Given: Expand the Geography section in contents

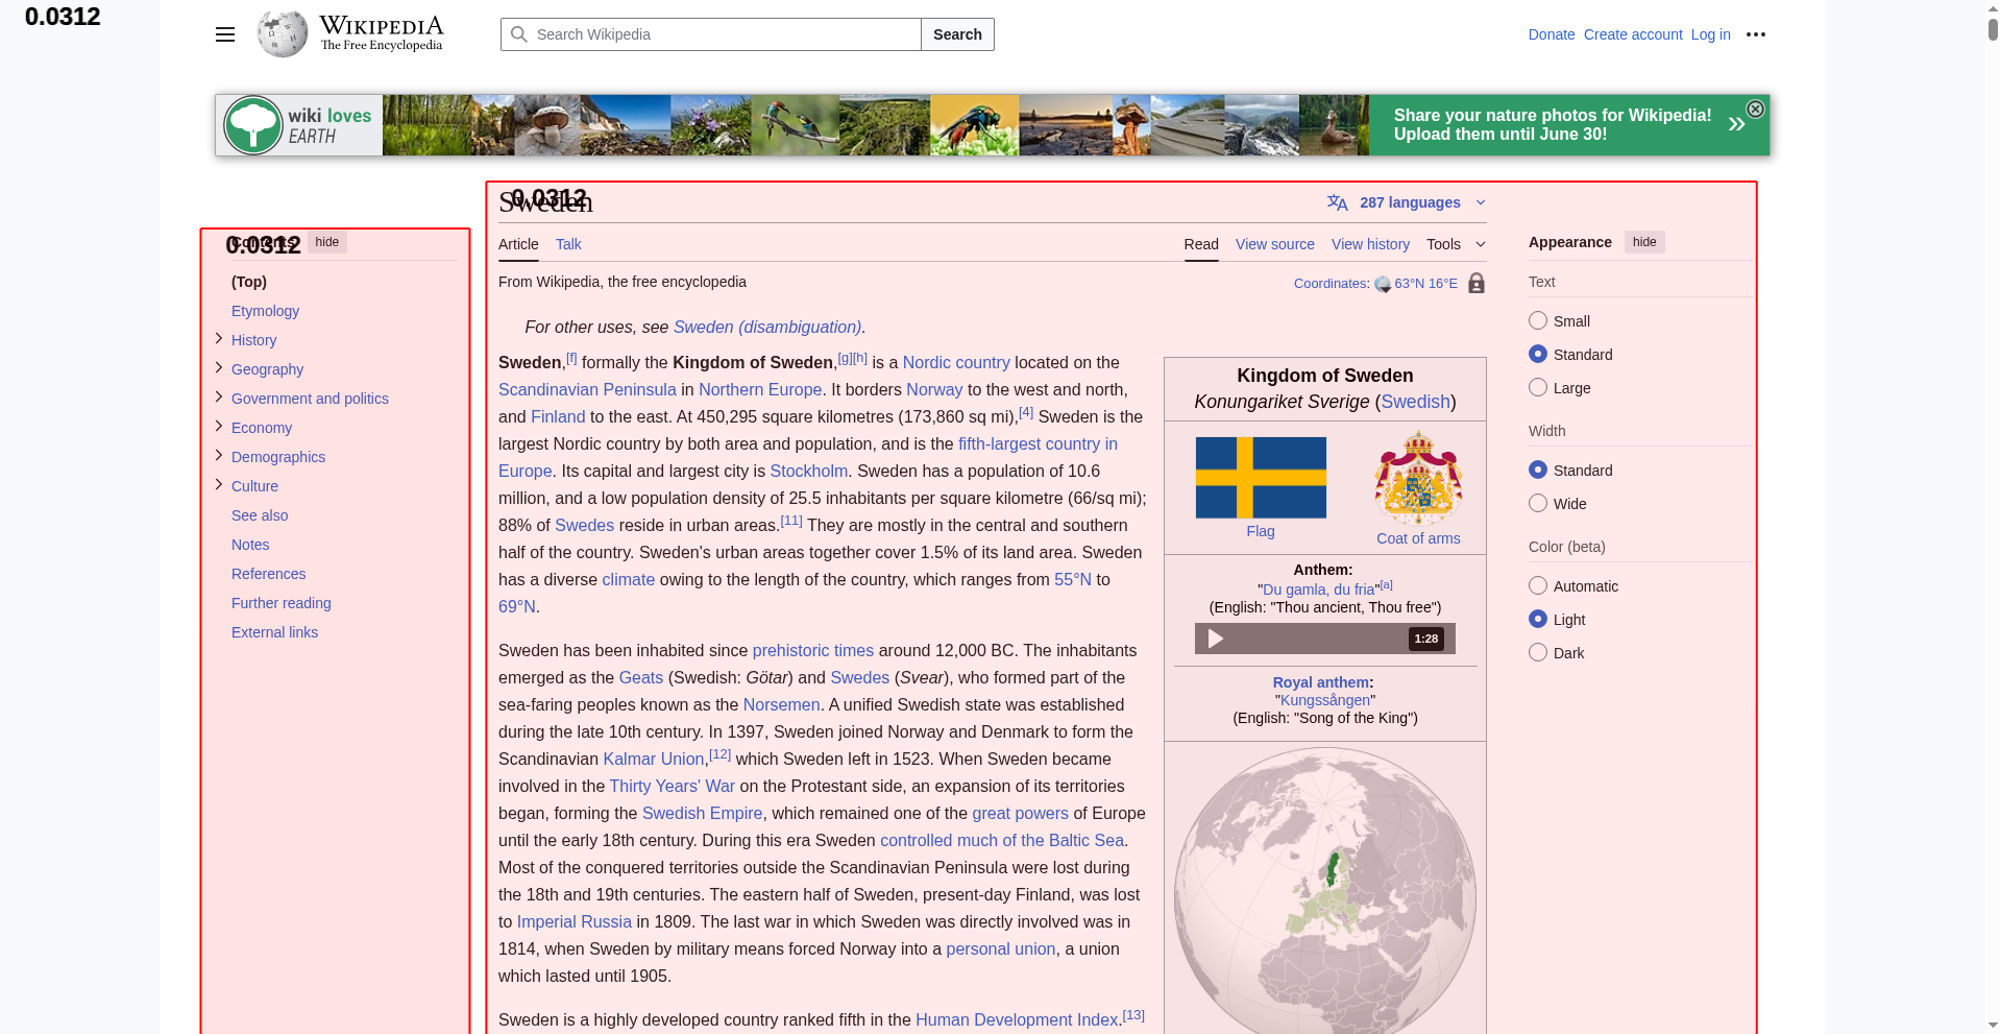Looking at the screenshot, I should click(x=219, y=368).
